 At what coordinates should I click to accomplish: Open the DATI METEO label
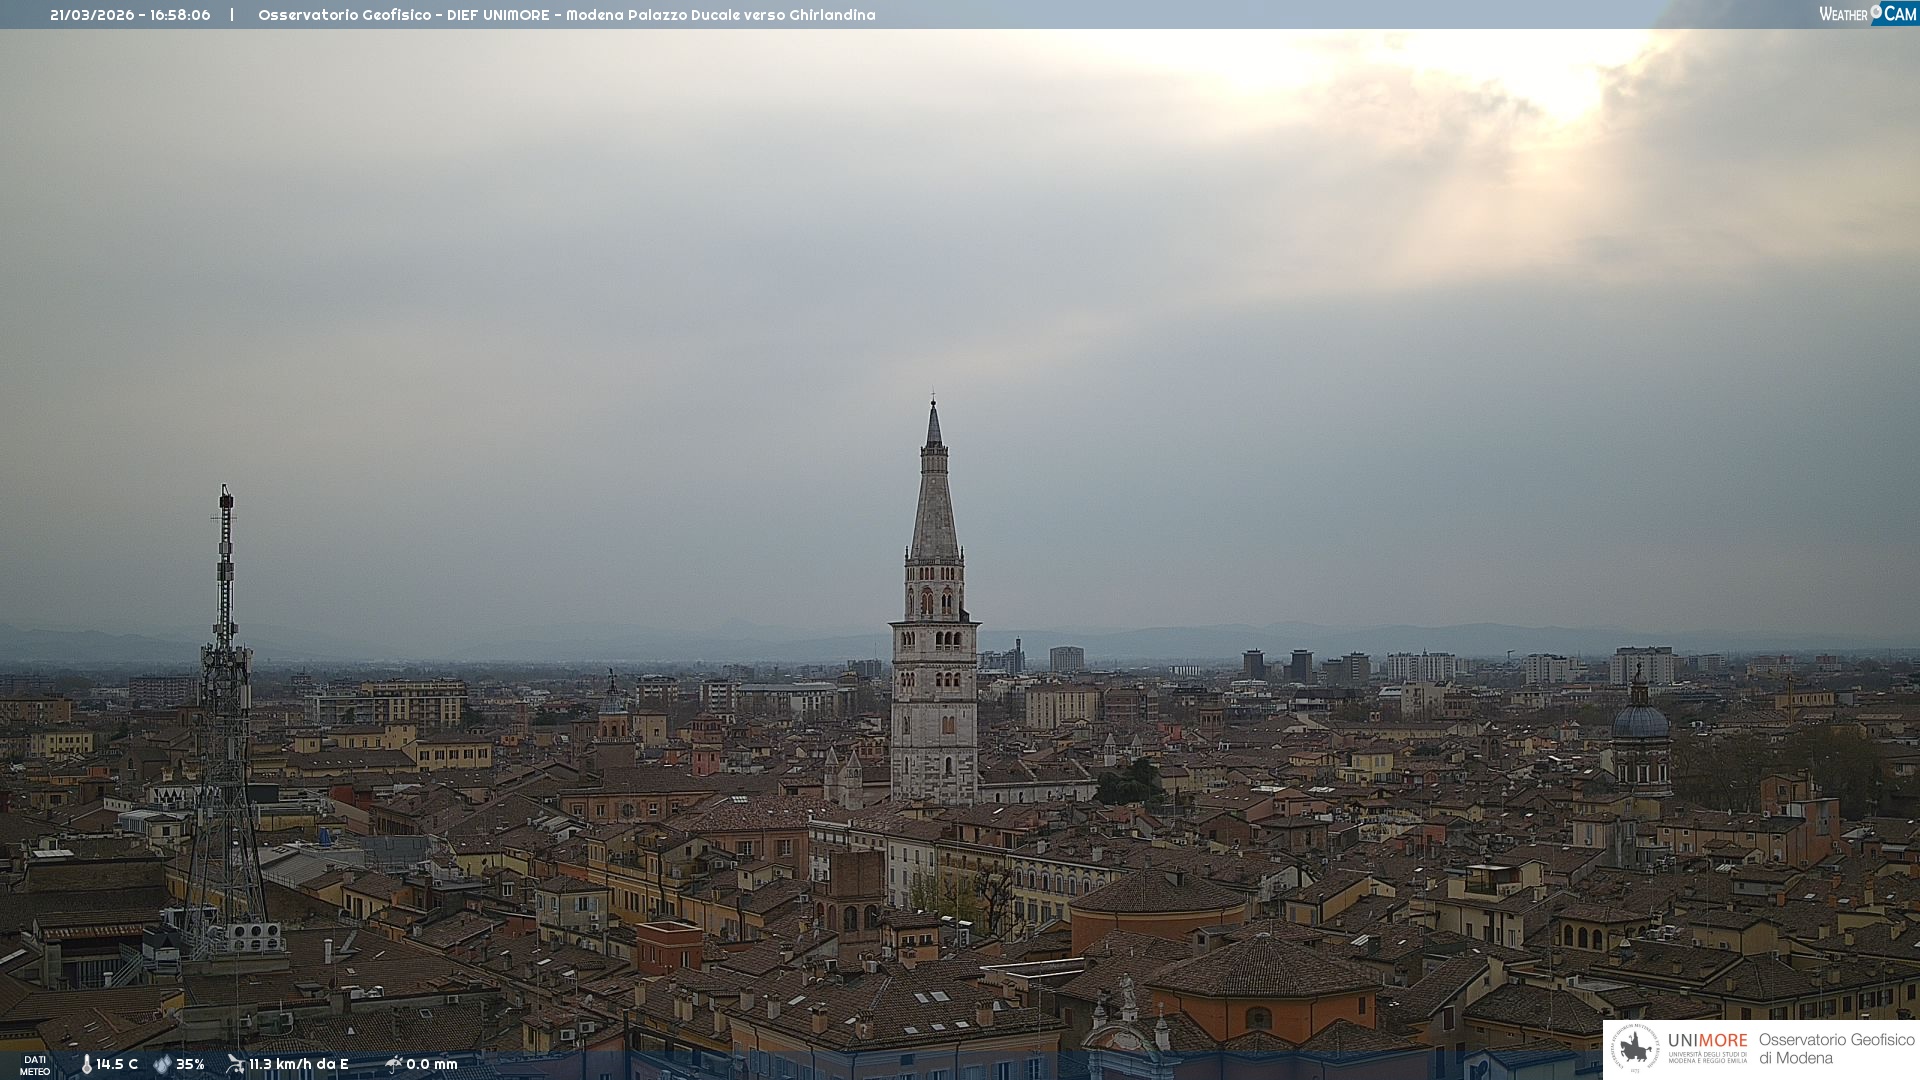[35, 1065]
